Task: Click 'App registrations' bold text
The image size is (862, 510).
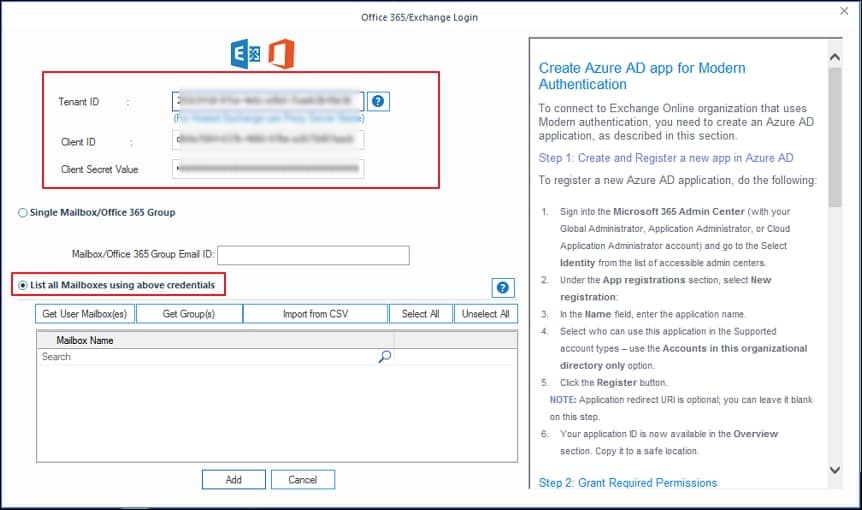Action: coord(644,280)
